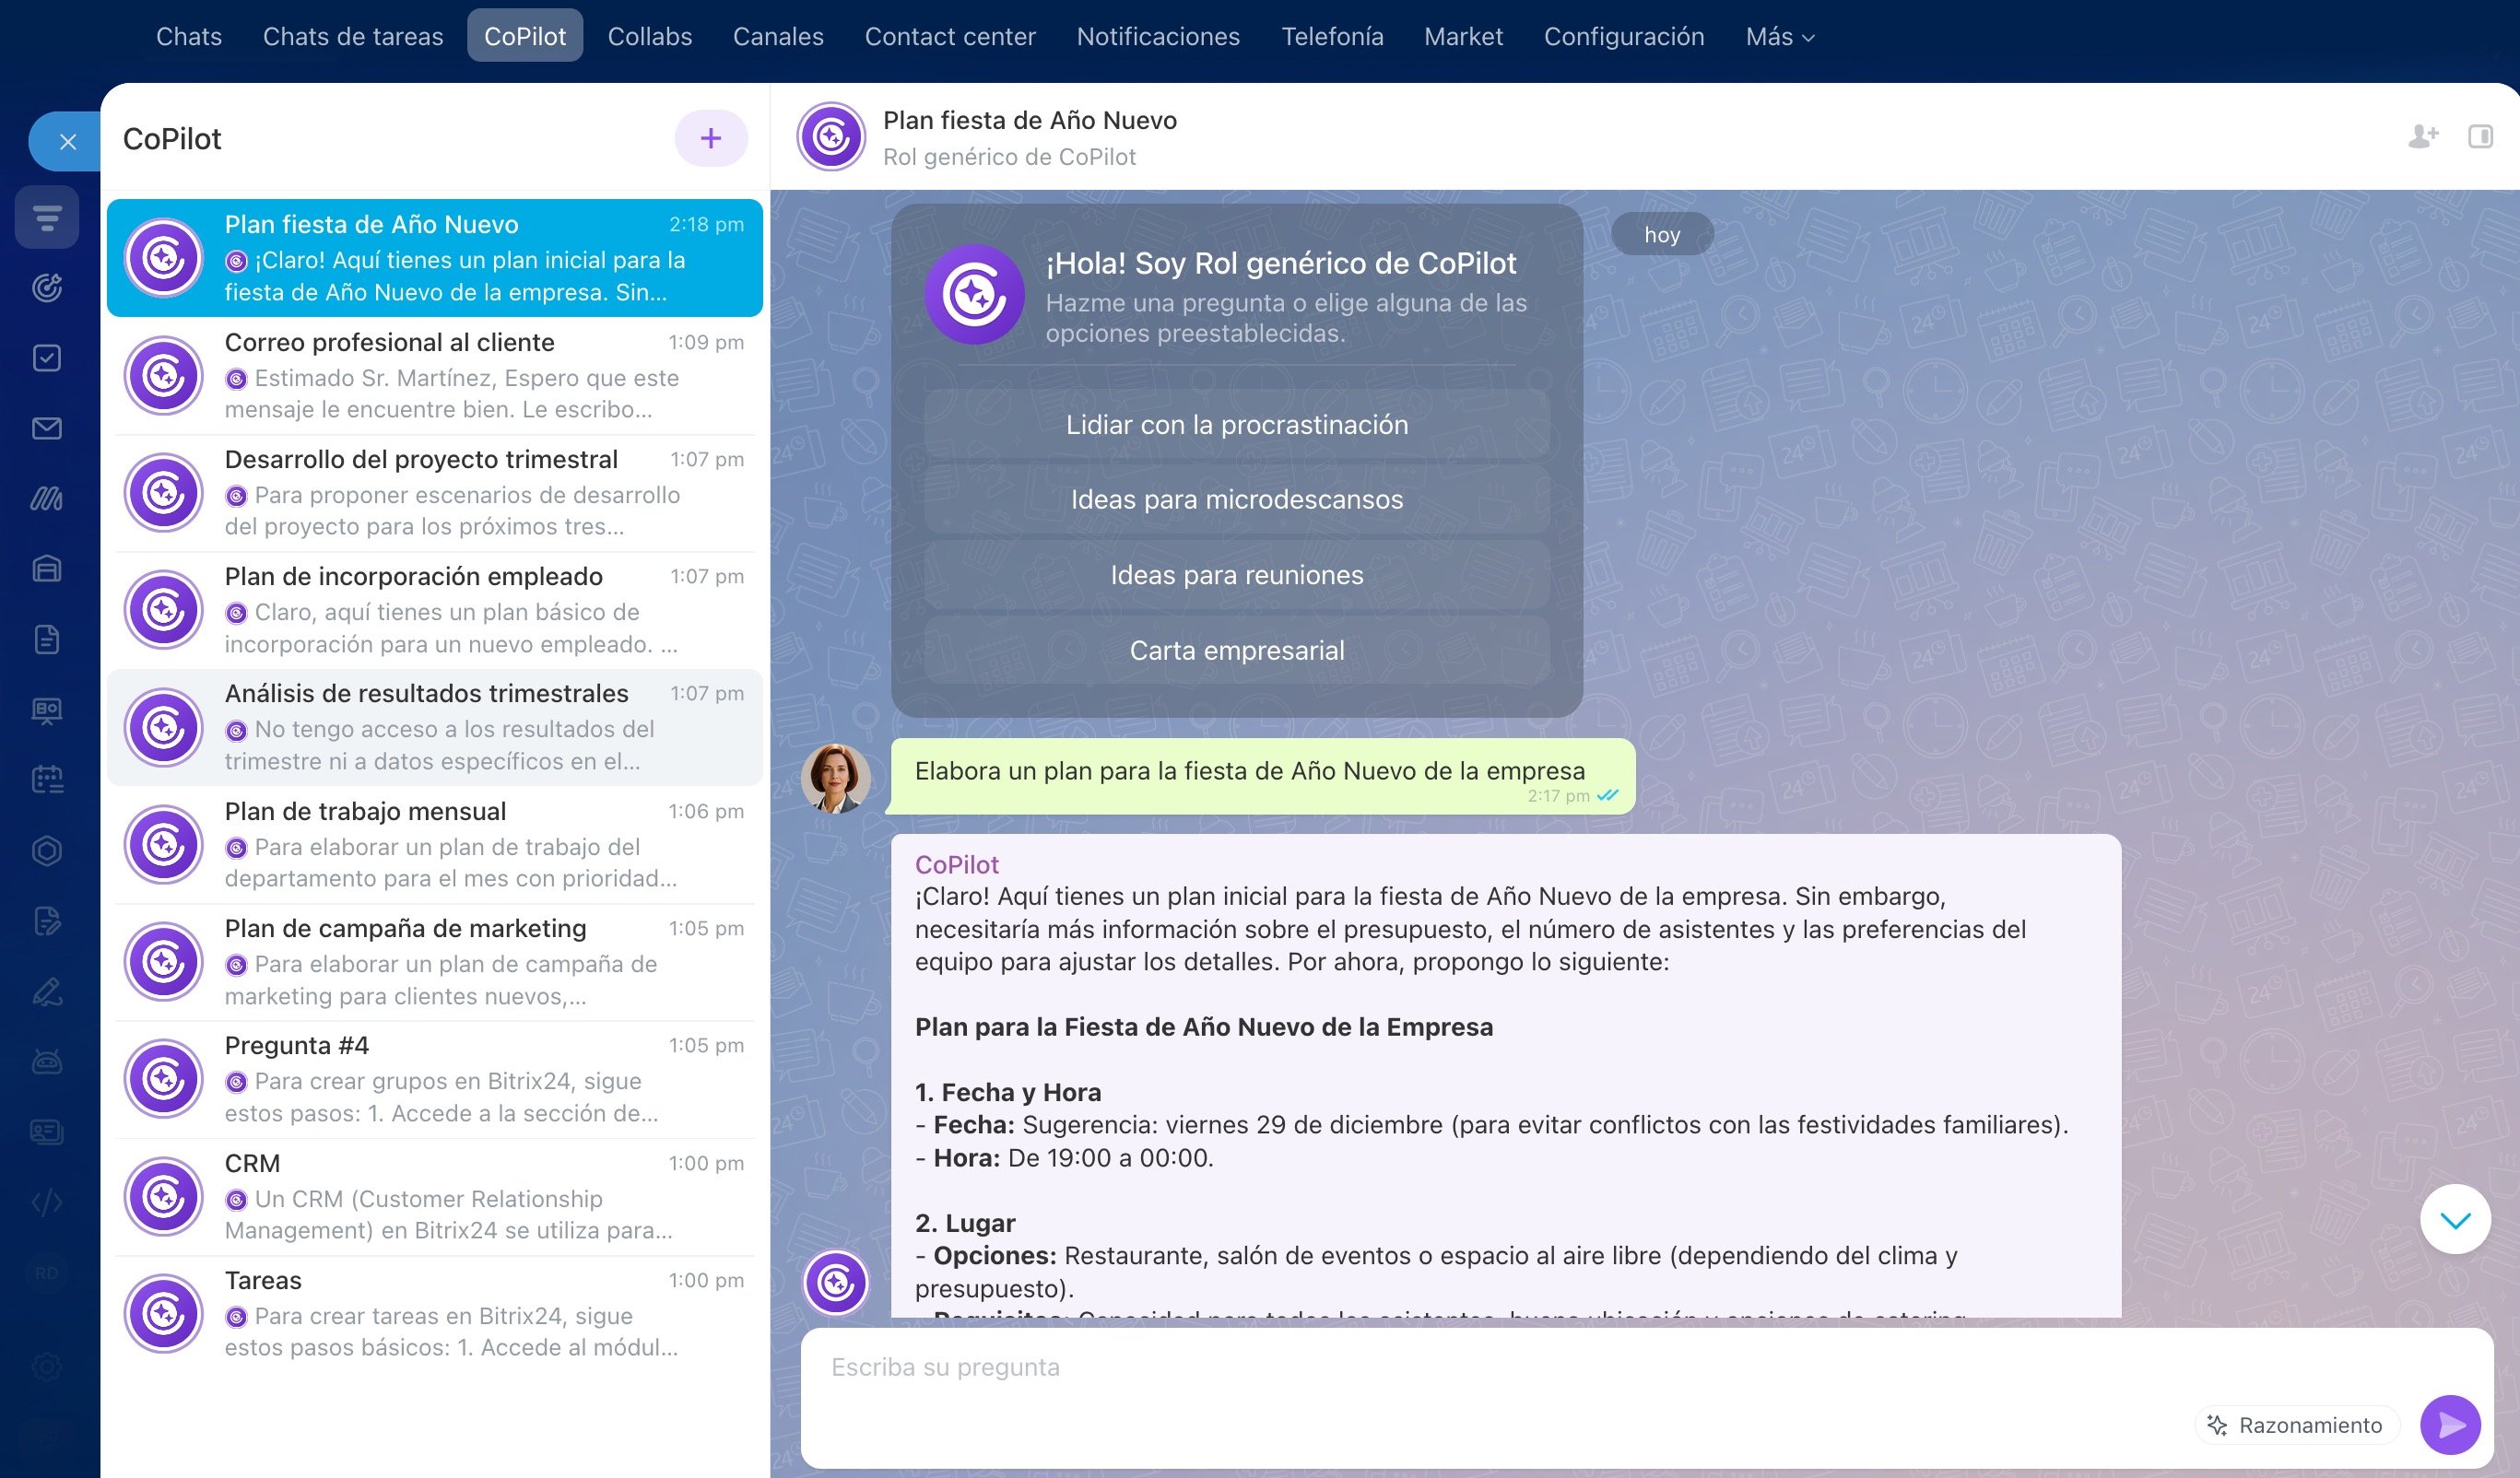Screen dimensions: 2520x1478
Task: Open the calendar icon in left sidebar
Action: click(47, 779)
